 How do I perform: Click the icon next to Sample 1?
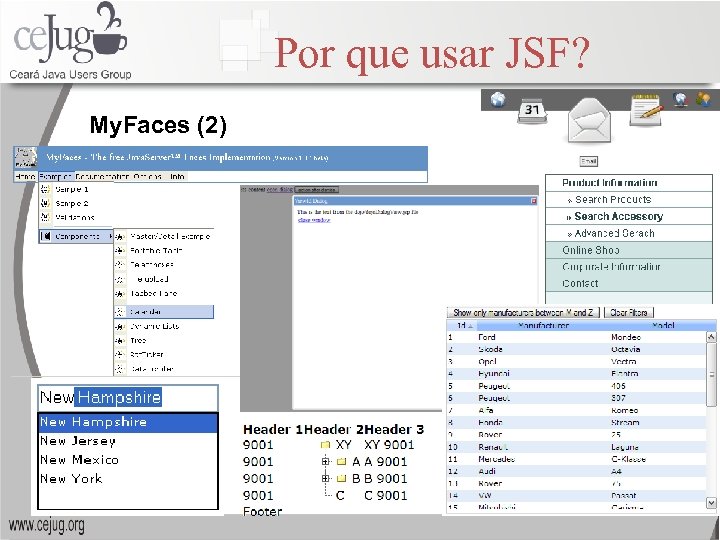[45, 189]
